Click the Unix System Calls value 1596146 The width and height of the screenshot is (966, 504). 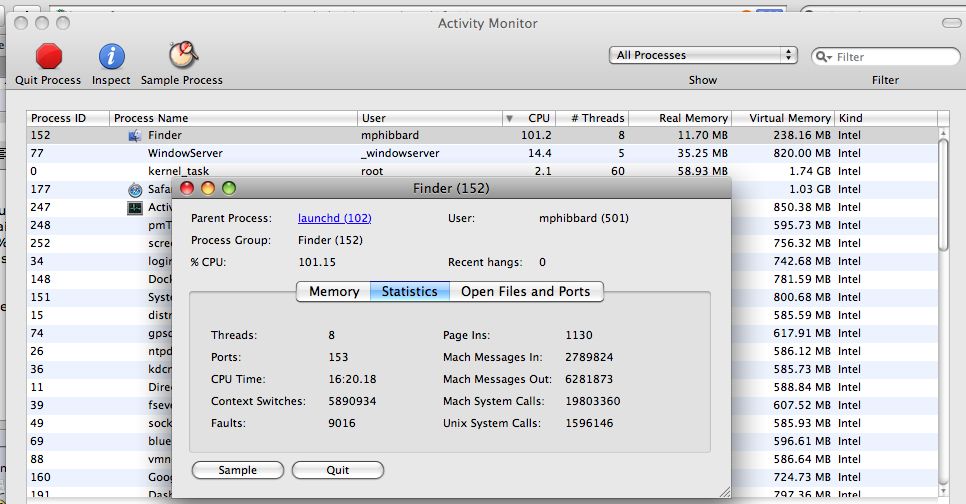click(589, 424)
